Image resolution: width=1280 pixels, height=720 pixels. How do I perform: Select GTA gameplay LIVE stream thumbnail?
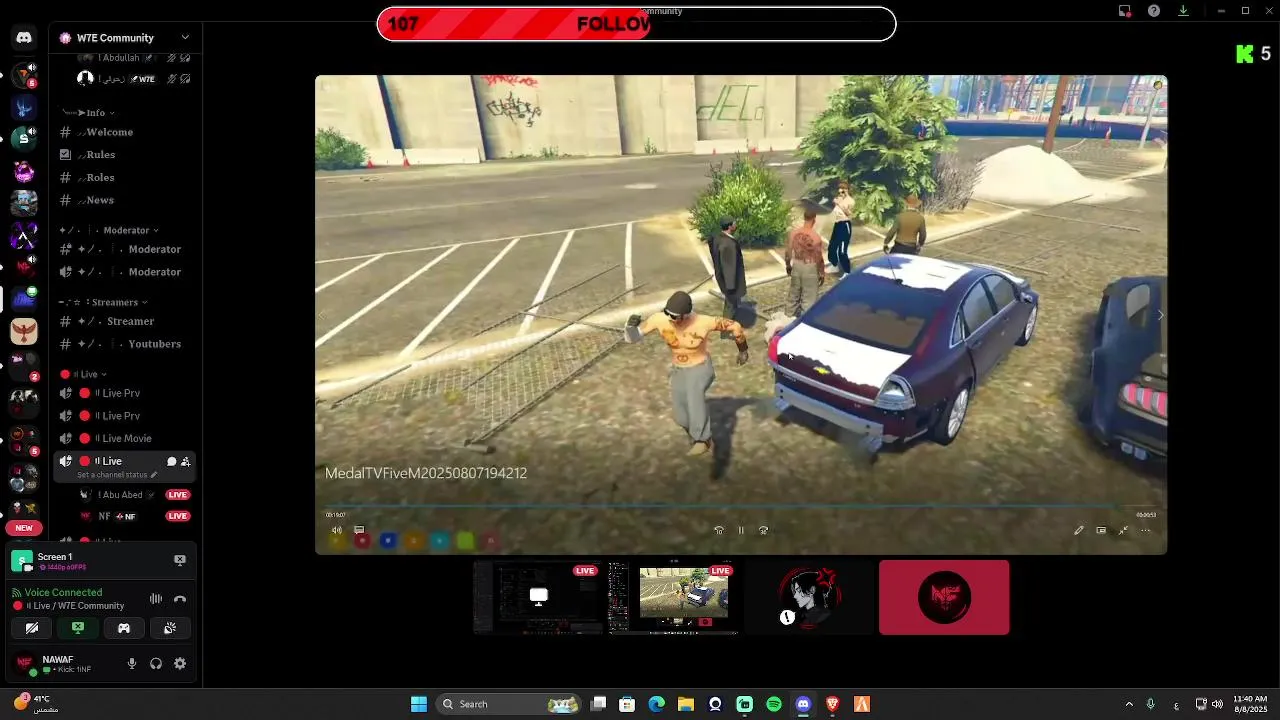[x=675, y=597]
